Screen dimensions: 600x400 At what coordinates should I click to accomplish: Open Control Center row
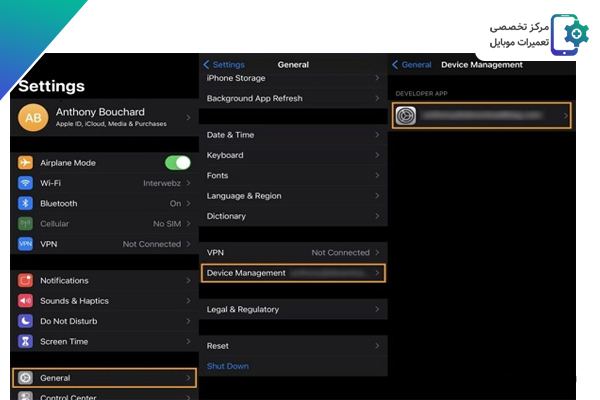[105, 396]
